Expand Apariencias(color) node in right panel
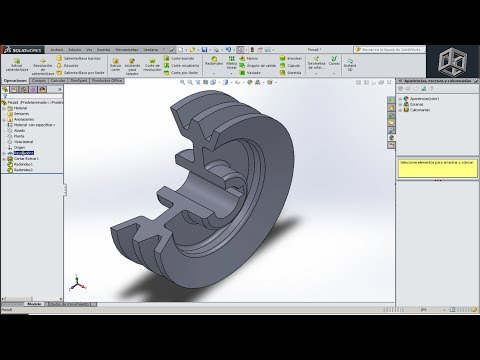The height and width of the screenshot is (360, 480). click(x=400, y=99)
